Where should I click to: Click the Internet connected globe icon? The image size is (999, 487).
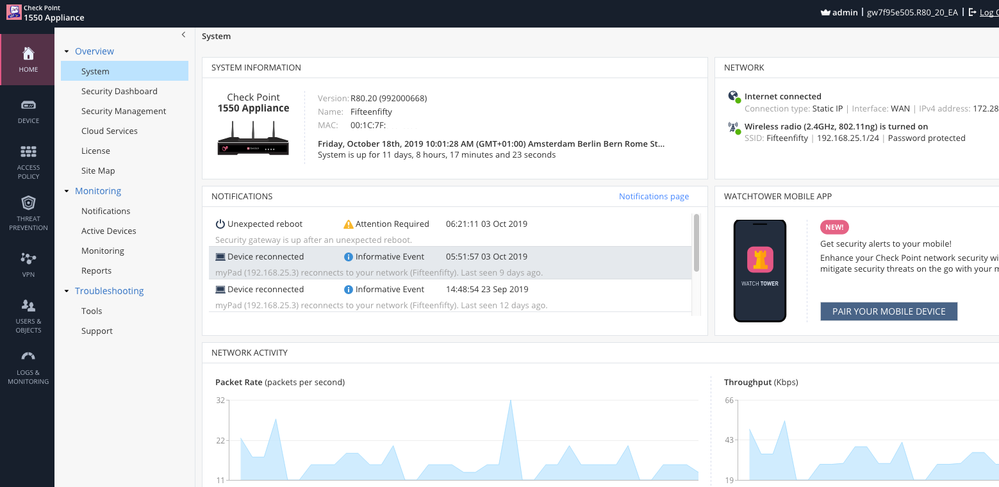click(733, 96)
